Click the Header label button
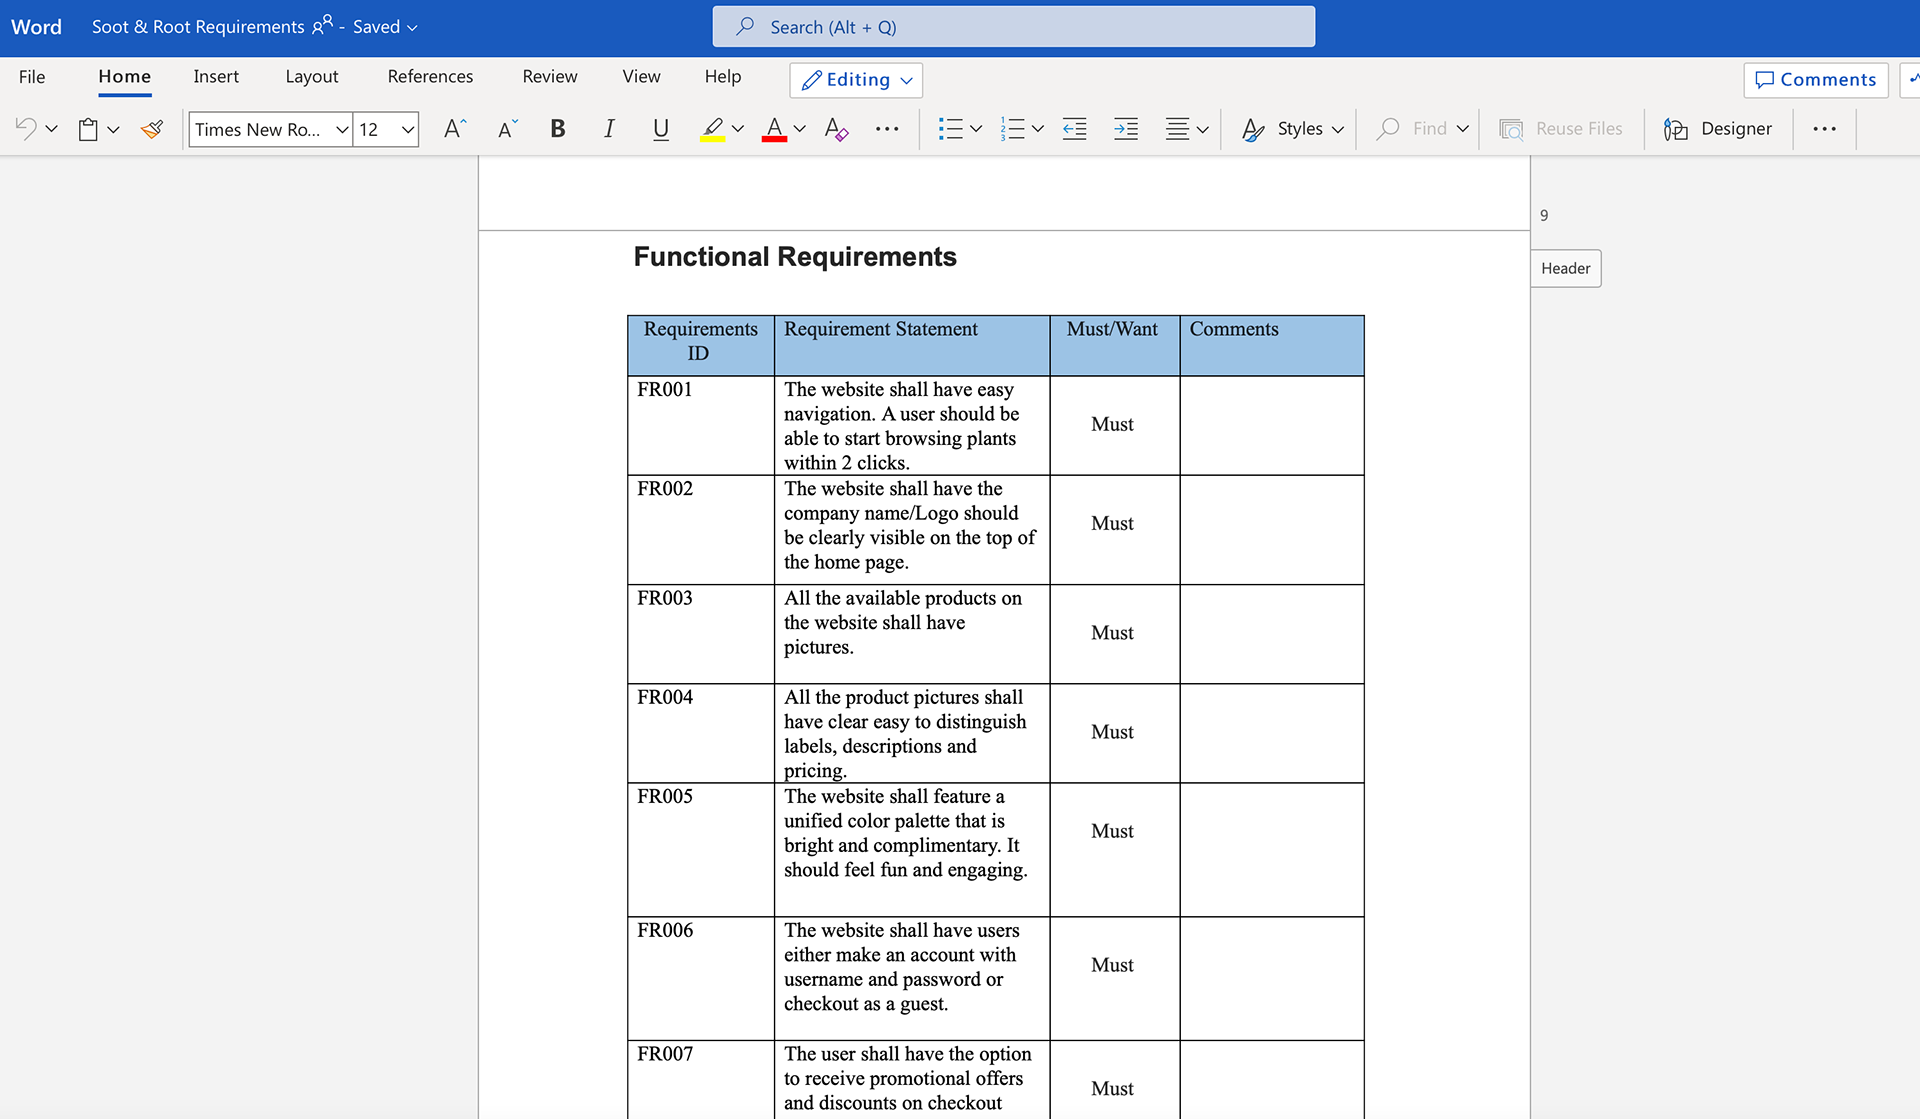Screen dimensions: 1920x1119 pyautogui.click(x=1566, y=268)
